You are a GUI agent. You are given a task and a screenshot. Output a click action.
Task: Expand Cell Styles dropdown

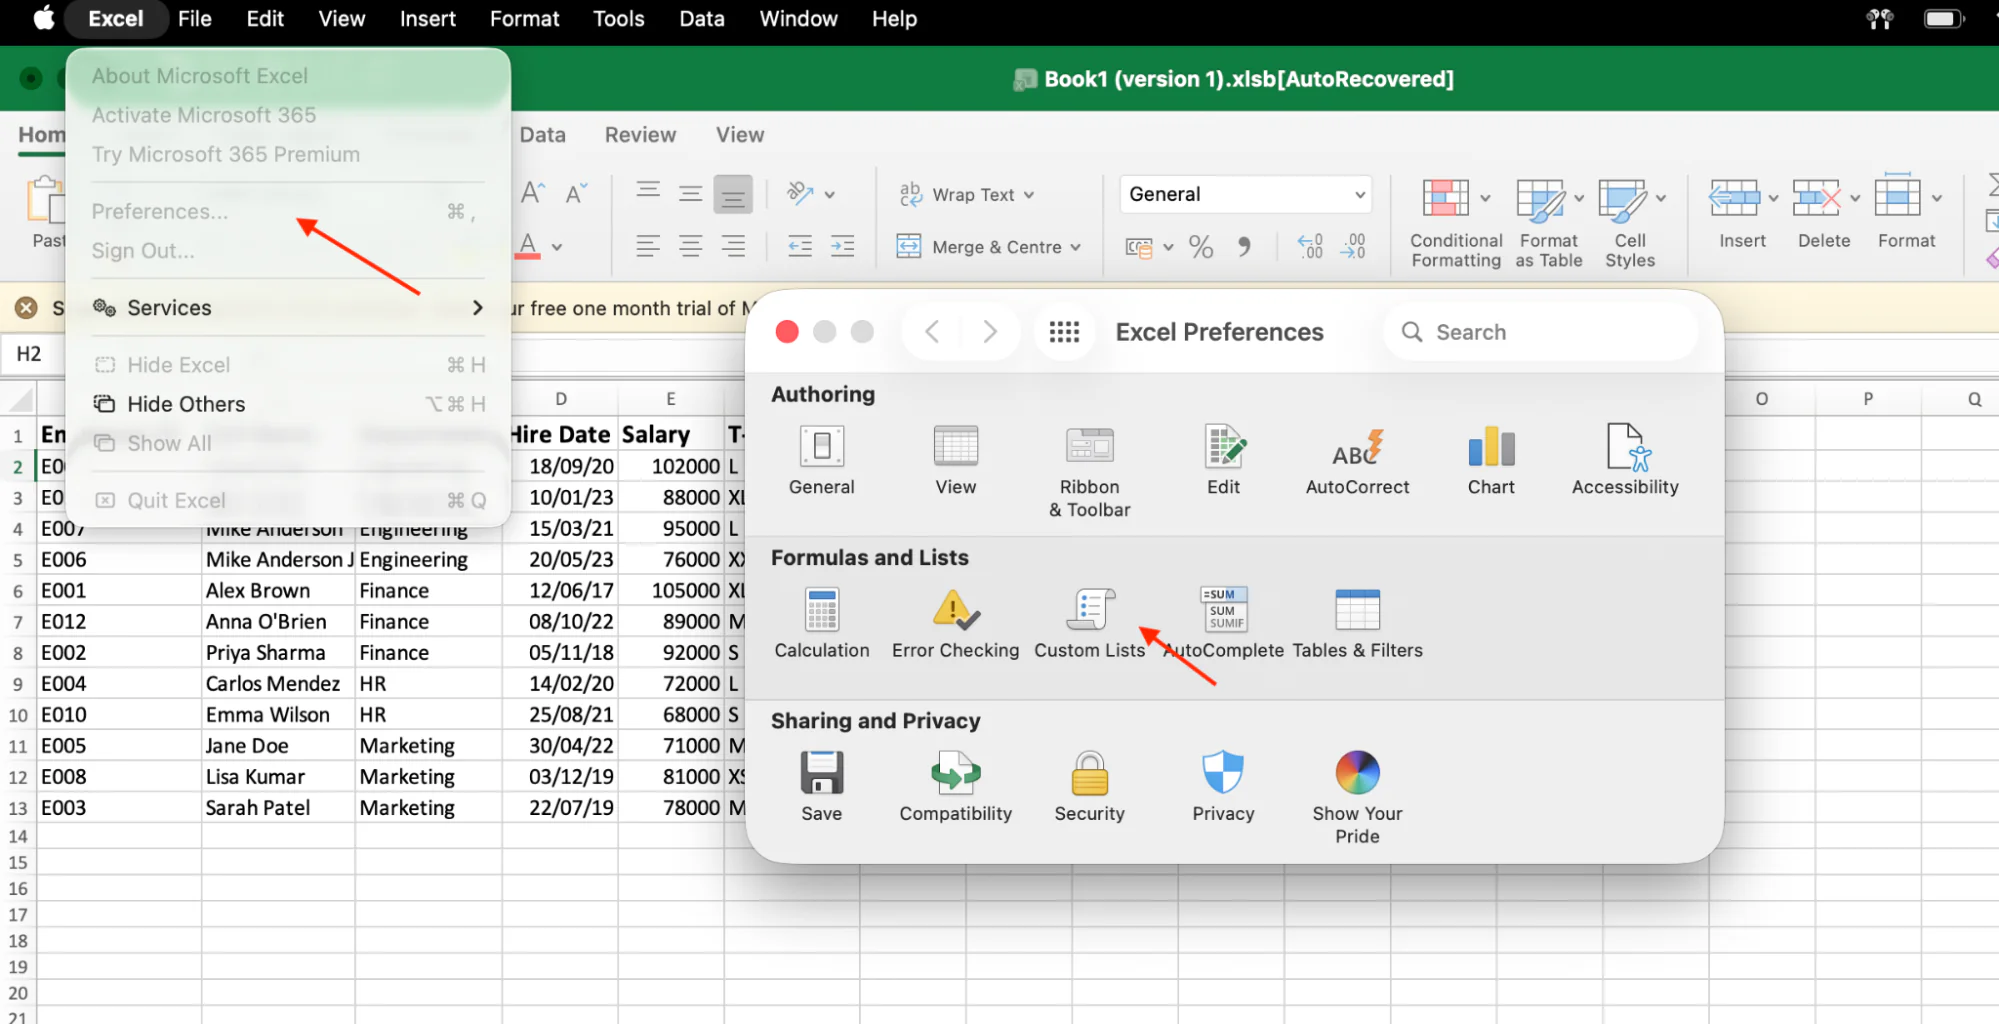point(1661,198)
